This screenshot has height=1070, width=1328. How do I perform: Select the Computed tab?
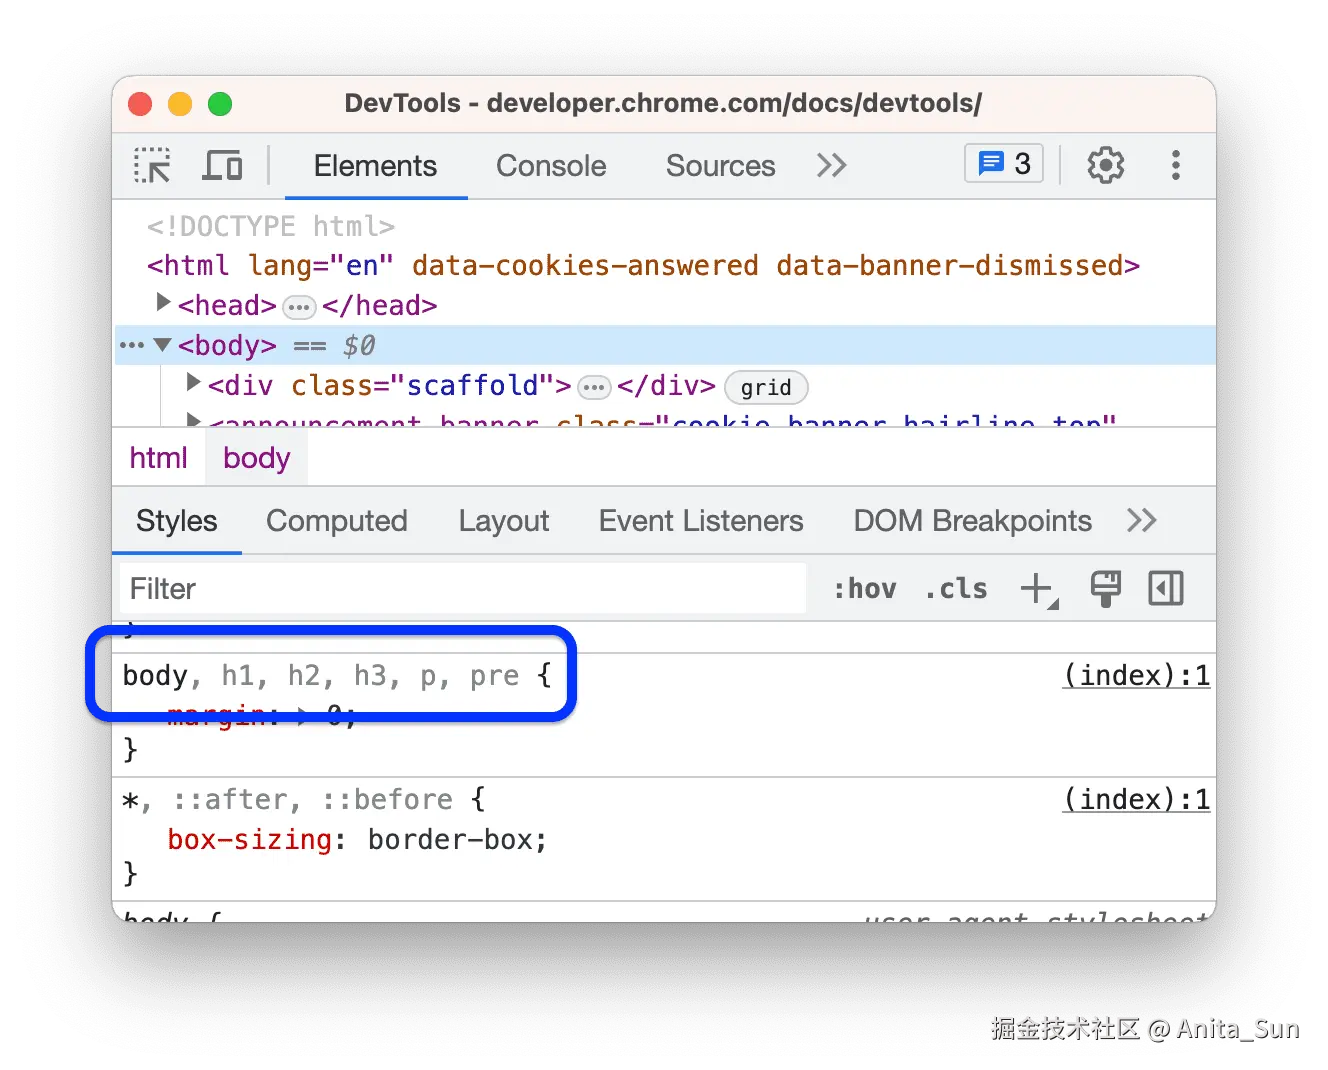point(337,521)
